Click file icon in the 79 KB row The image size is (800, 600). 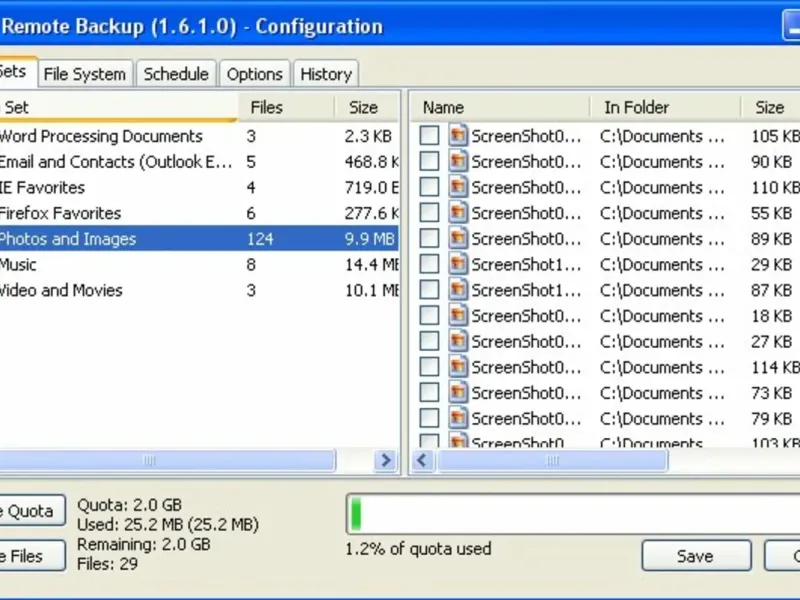coord(458,418)
